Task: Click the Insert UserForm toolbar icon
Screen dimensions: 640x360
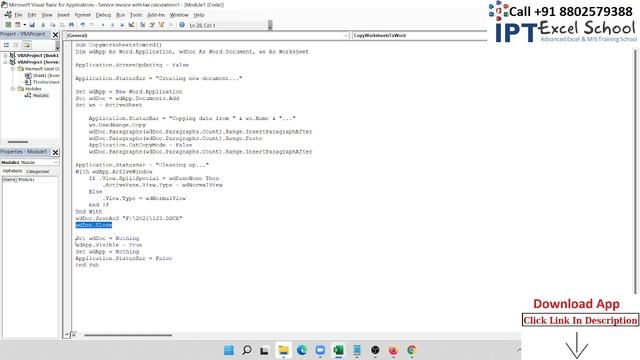Action: tap(18, 25)
